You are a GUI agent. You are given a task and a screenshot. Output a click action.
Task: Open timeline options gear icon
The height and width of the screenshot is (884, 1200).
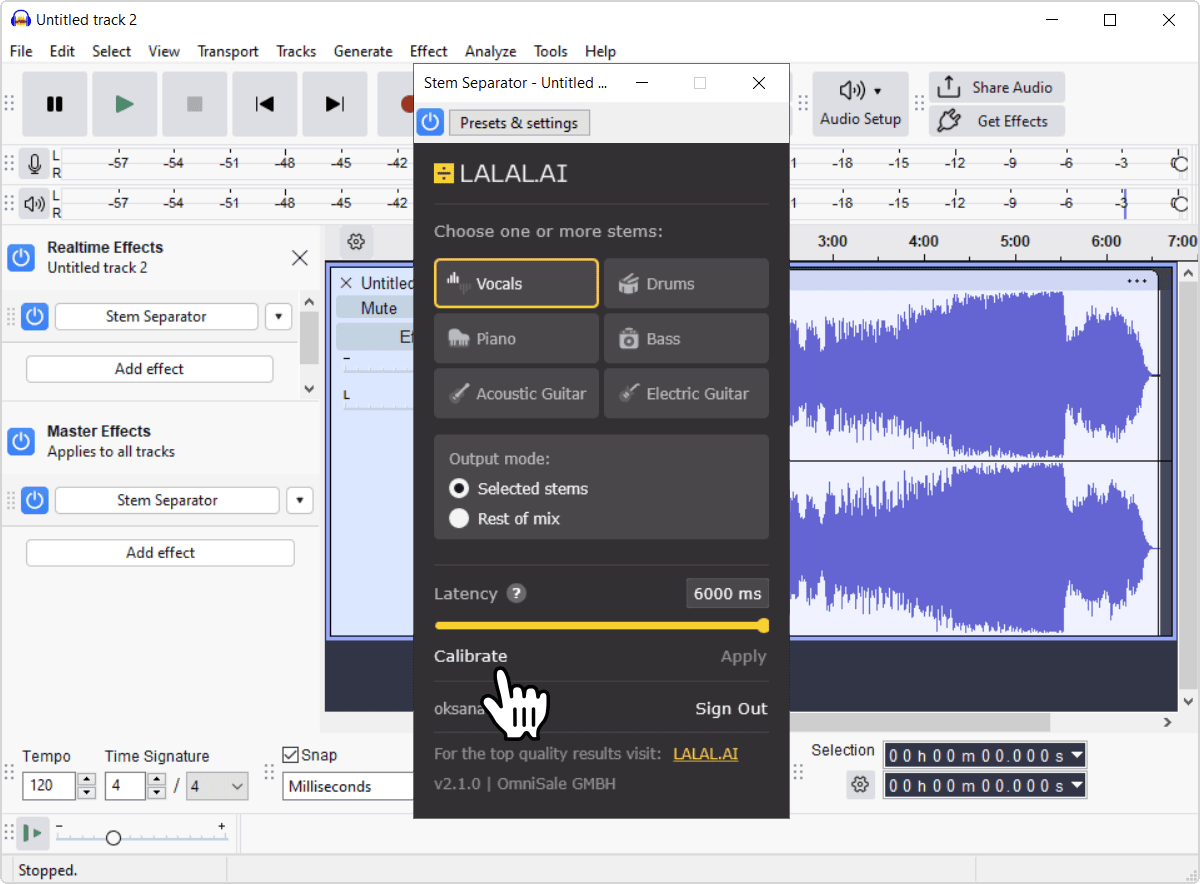click(356, 241)
